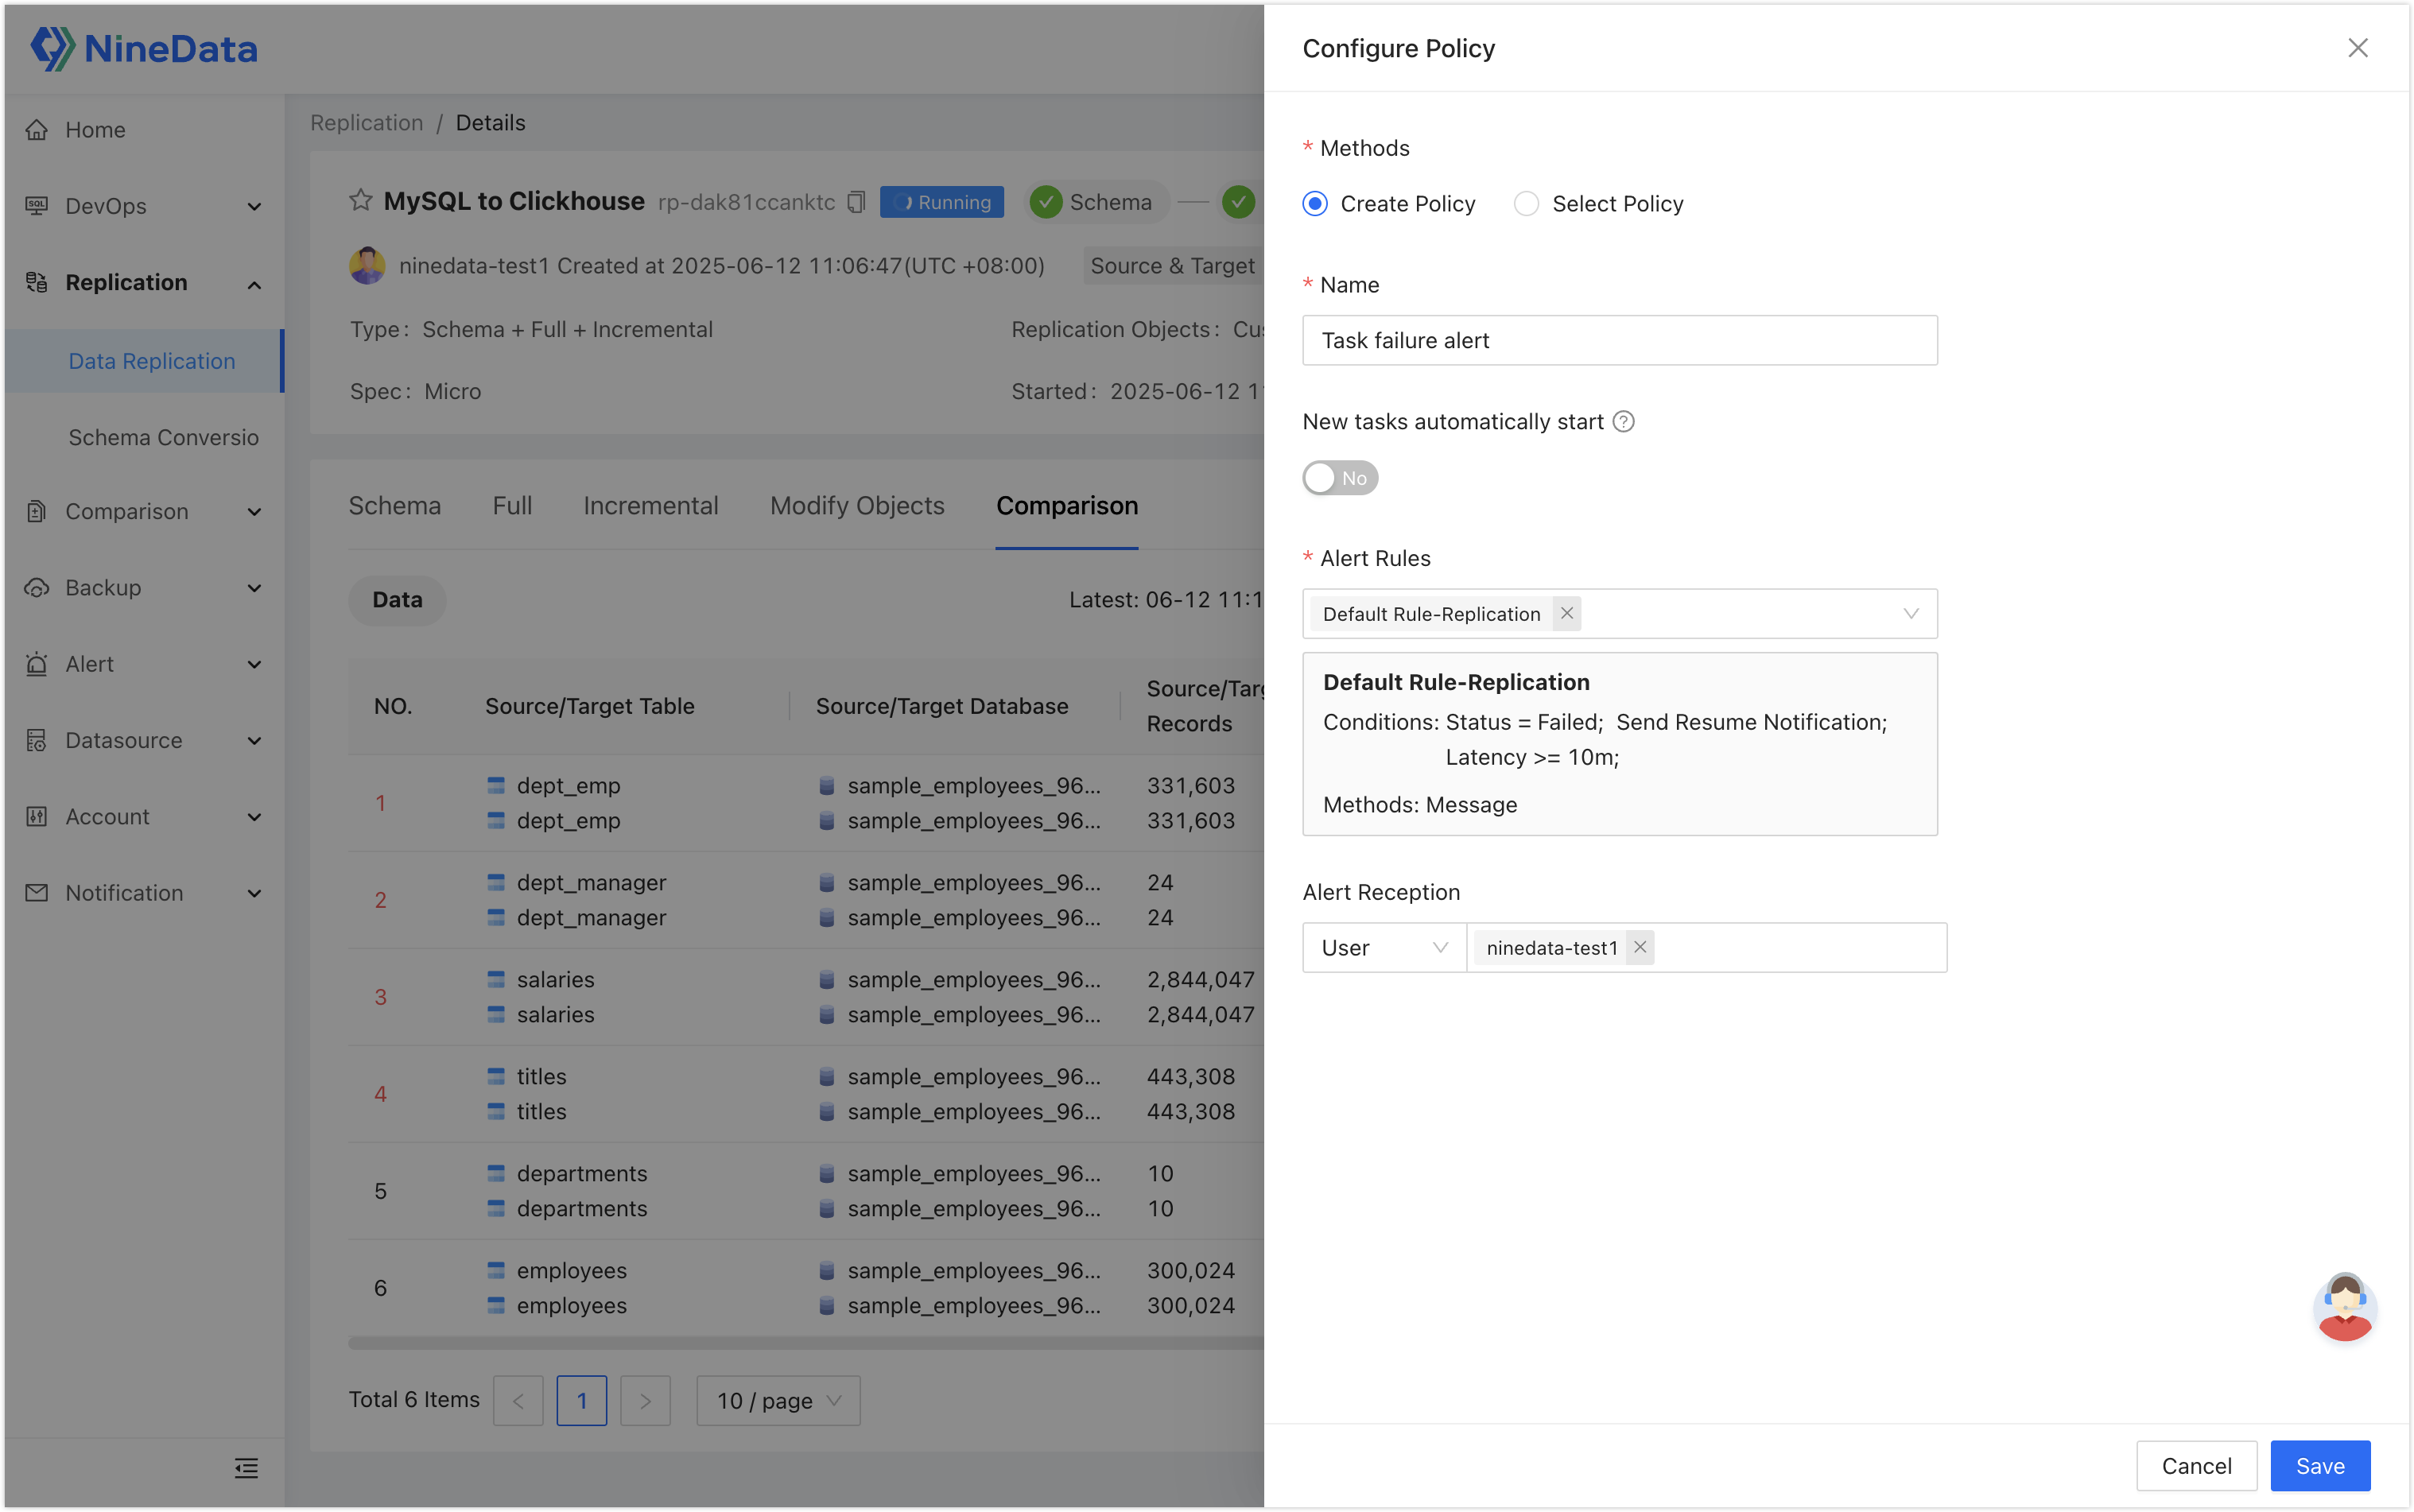This screenshot has width=2414, height=1512.
Task: Click the Alert Reception recipients field
Action: click(x=1706, y=948)
